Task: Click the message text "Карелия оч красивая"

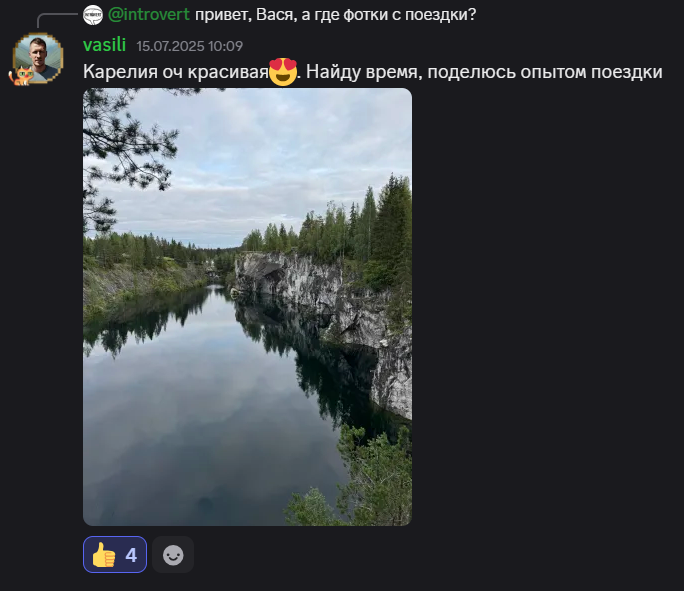Action: point(175,72)
